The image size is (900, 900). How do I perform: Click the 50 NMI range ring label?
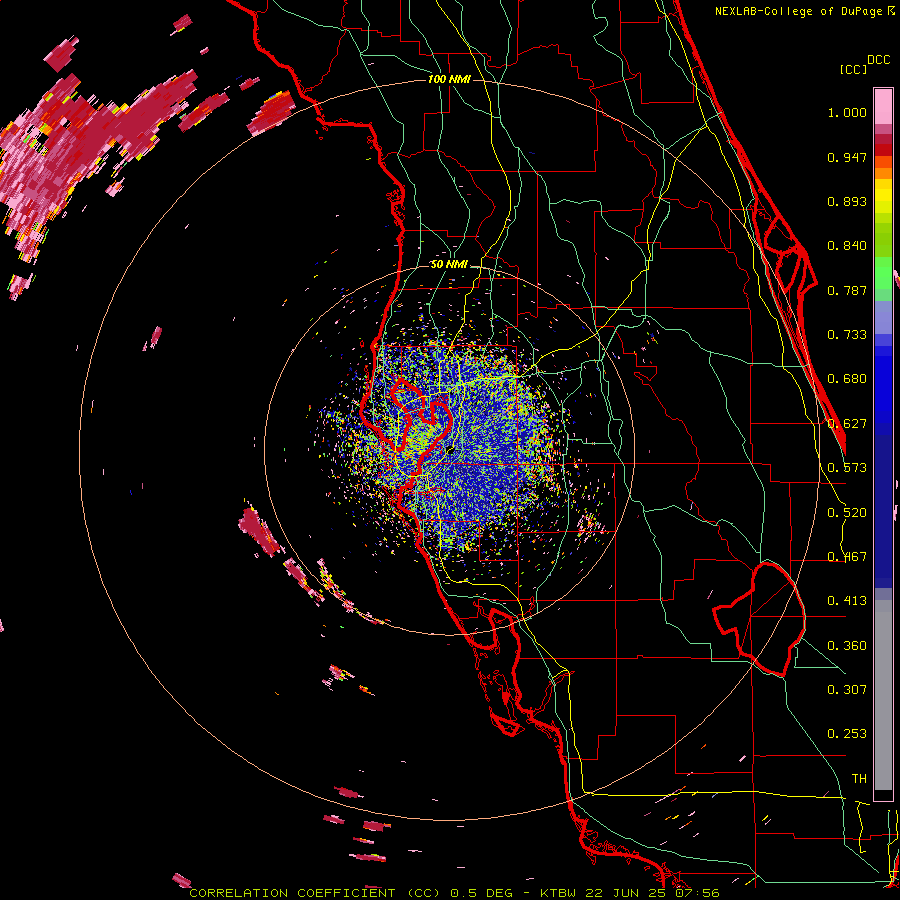click(x=449, y=265)
